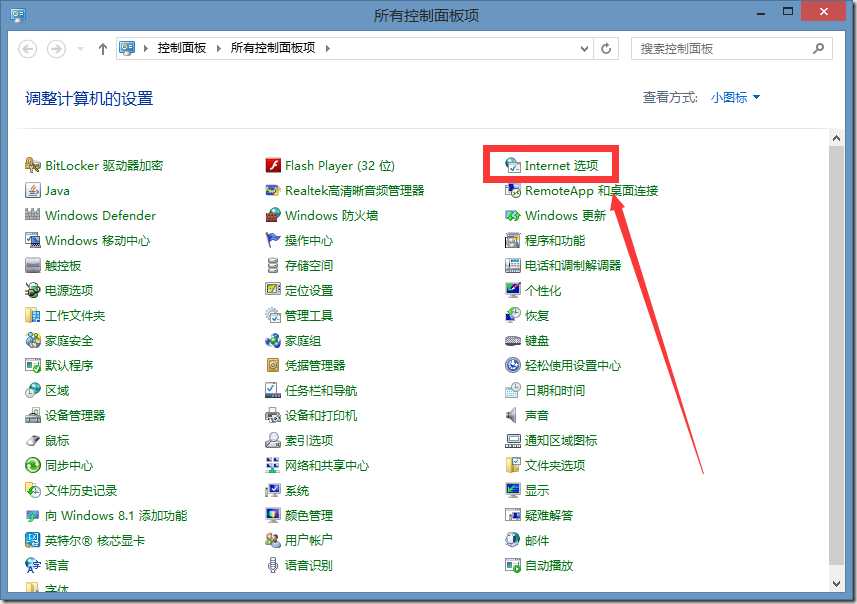Open the 文件历史记录 link
The width and height of the screenshot is (857, 604).
point(81,490)
